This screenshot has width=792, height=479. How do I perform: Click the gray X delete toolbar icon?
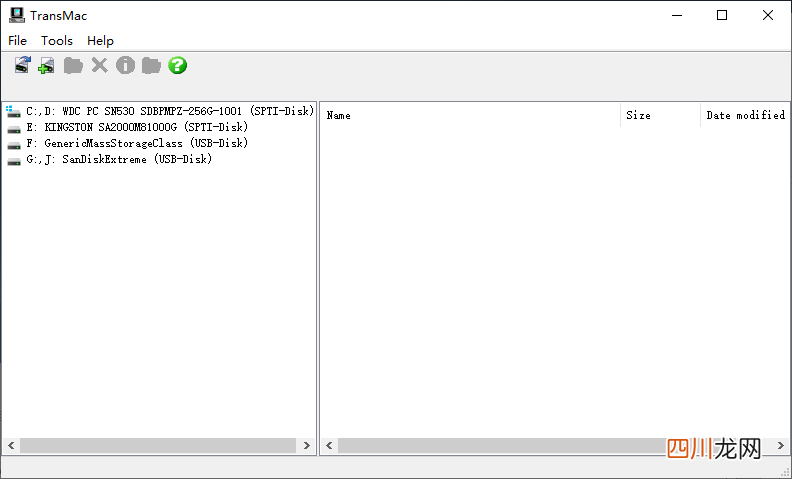pos(100,65)
